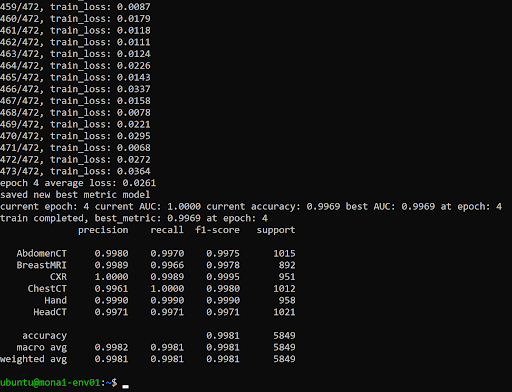Screen dimensions: 512x392
Task: Click the 'ChestCT' row label
Action: 47,289
